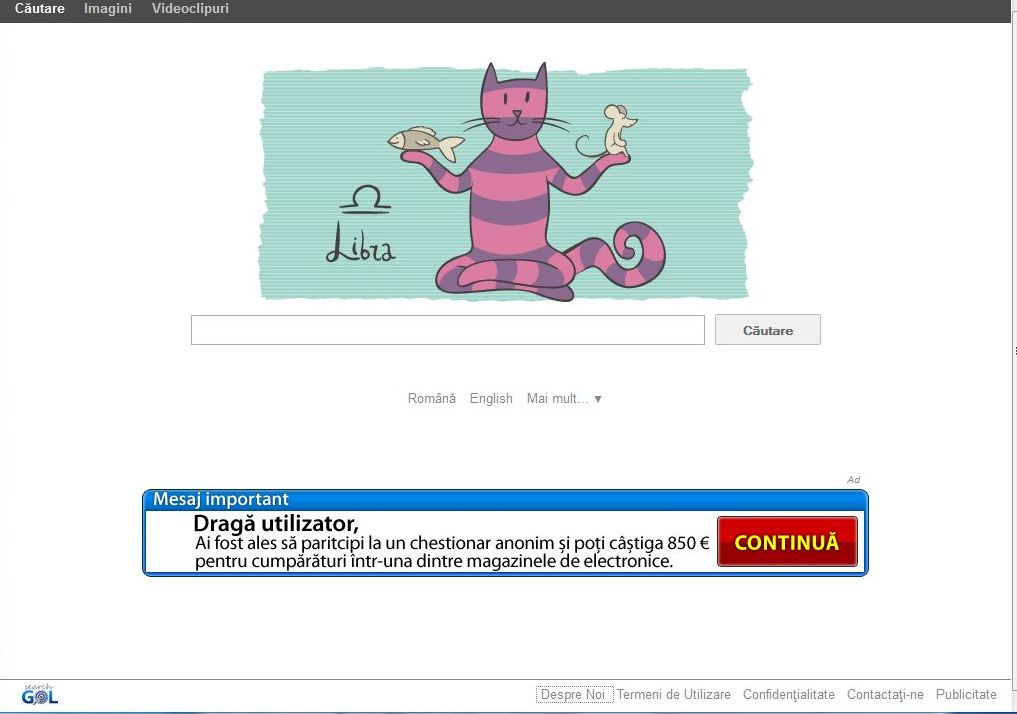Switch to the Videoclipuri tab
The height and width of the screenshot is (714, 1017).
(189, 9)
